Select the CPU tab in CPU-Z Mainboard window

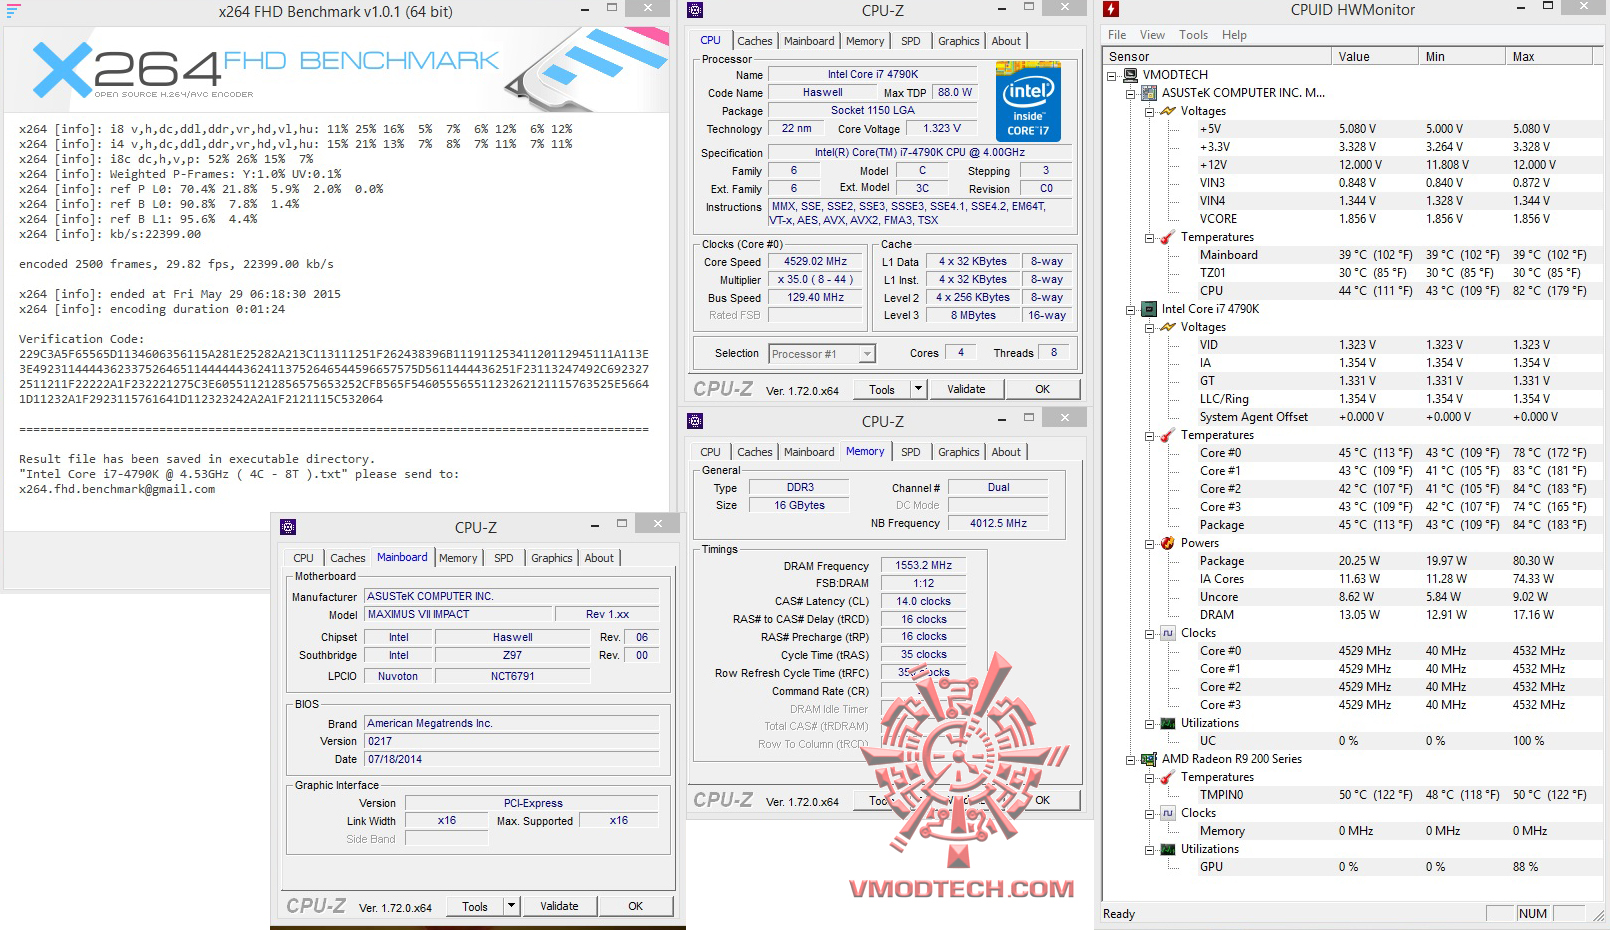coord(303,558)
